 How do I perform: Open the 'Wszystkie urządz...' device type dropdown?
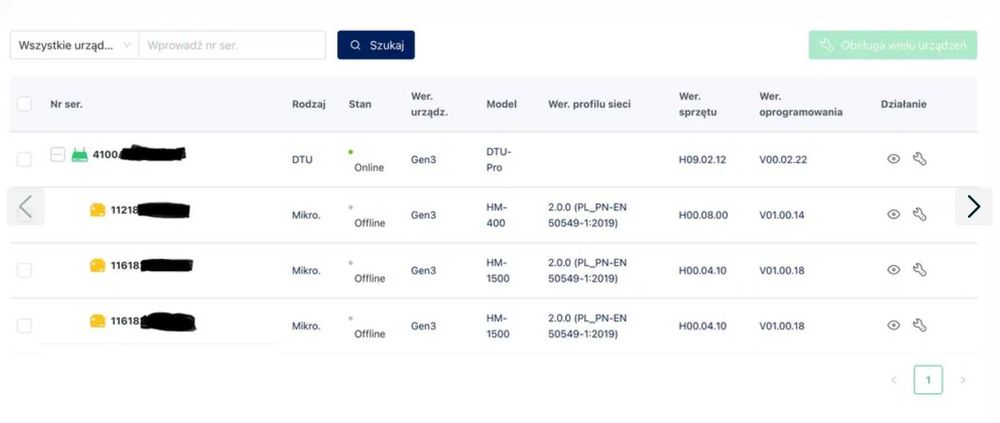(74, 45)
